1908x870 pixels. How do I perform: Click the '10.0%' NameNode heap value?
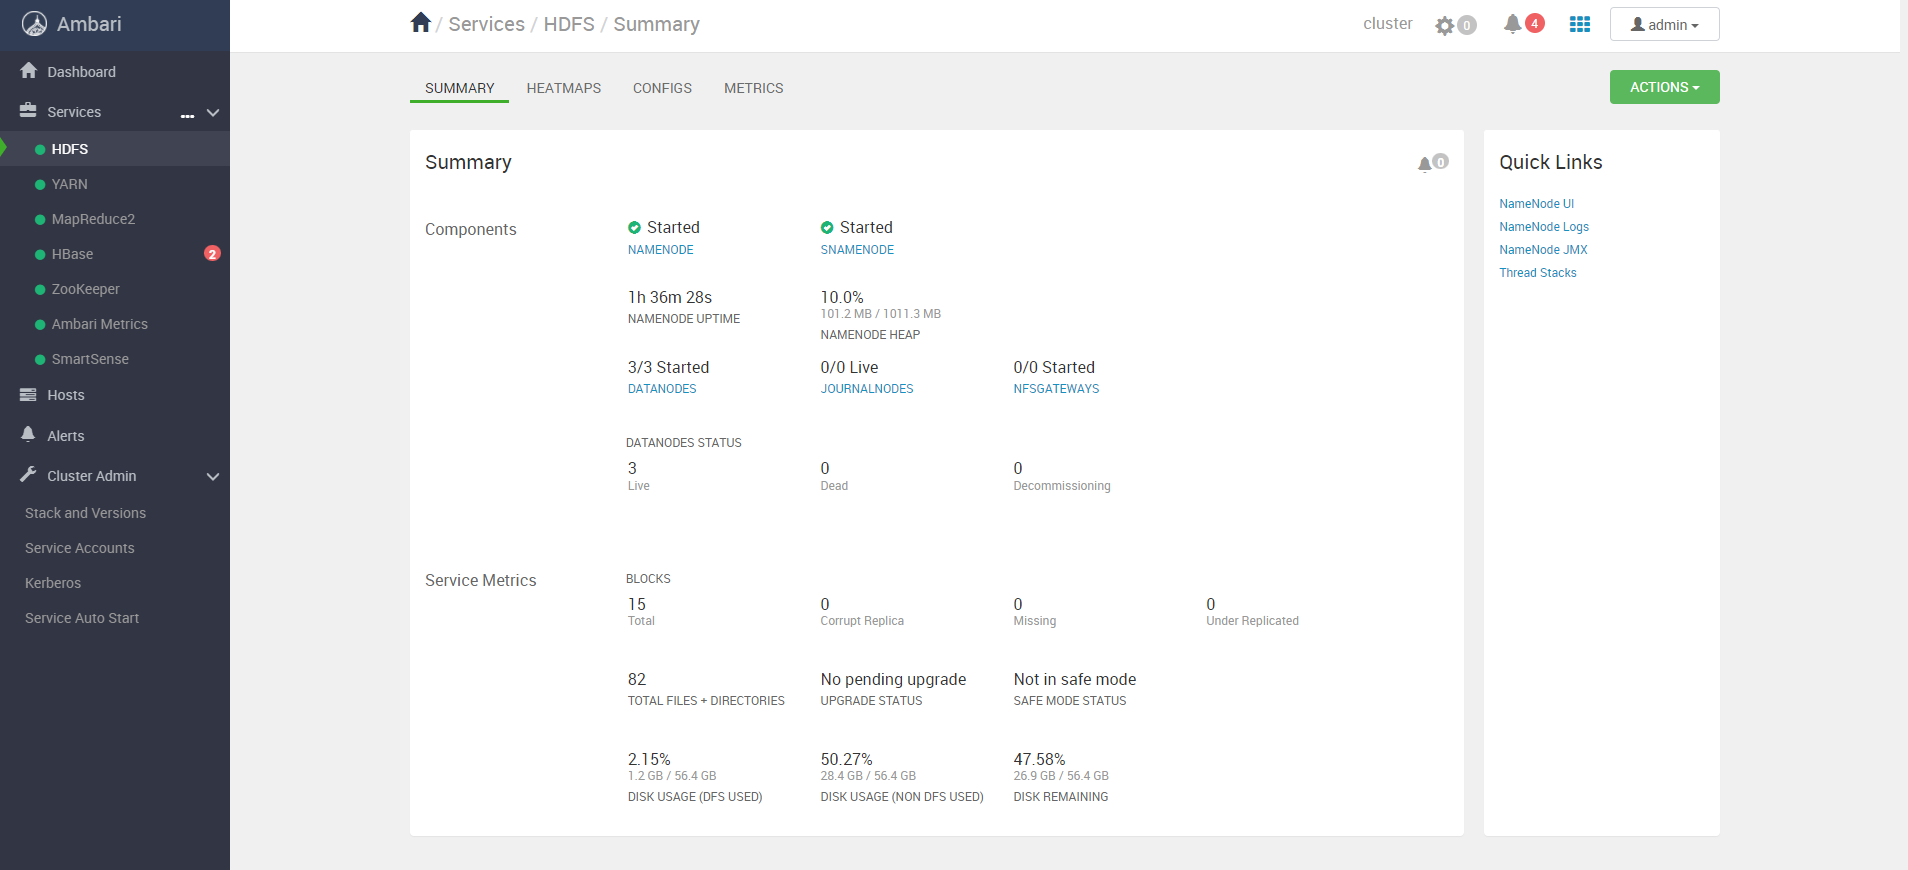point(842,297)
